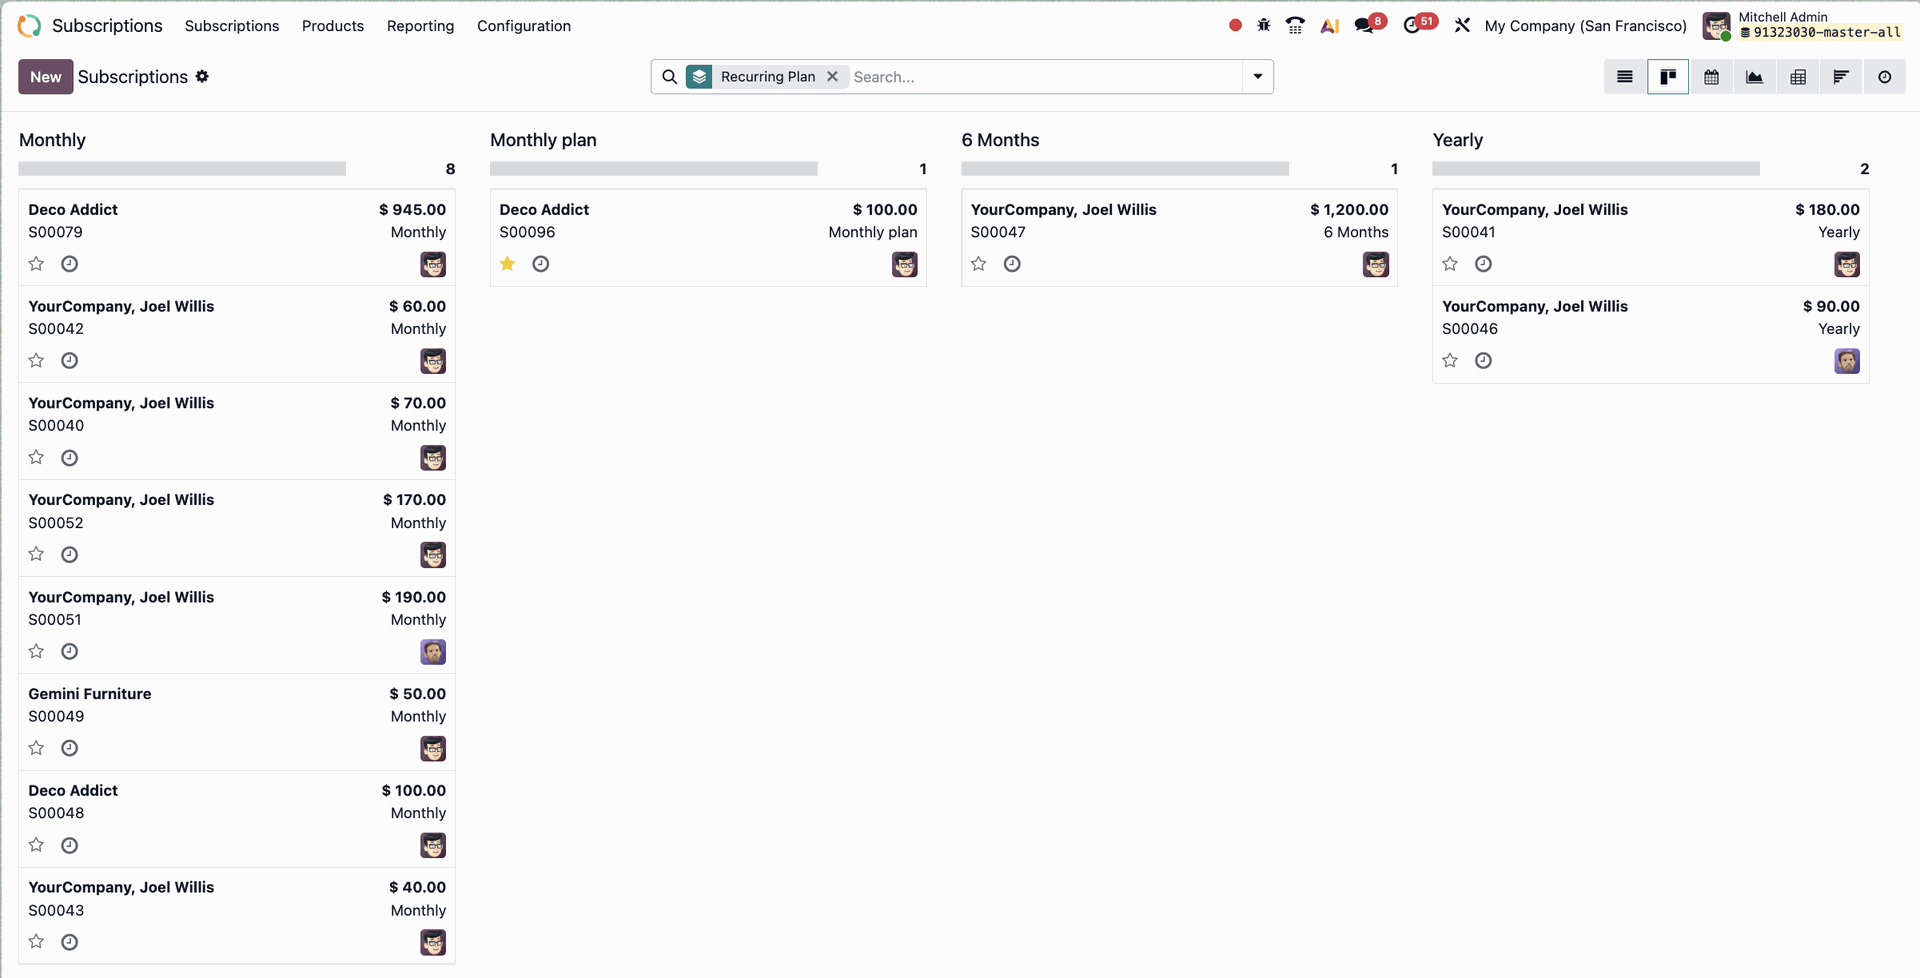Open the calendar view
The width and height of the screenshot is (1920, 978).
click(1711, 77)
